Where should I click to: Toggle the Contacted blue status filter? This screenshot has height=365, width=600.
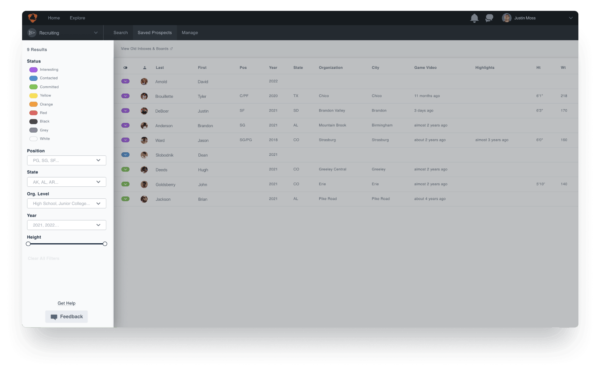tap(34, 78)
